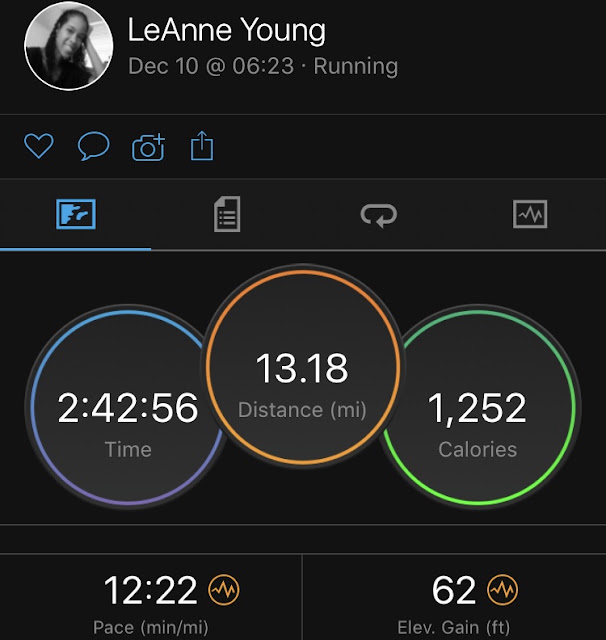Tap the 2:42:56 Time circle
The height and width of the screenshot is (640, 606).
(x=128, y=407)
